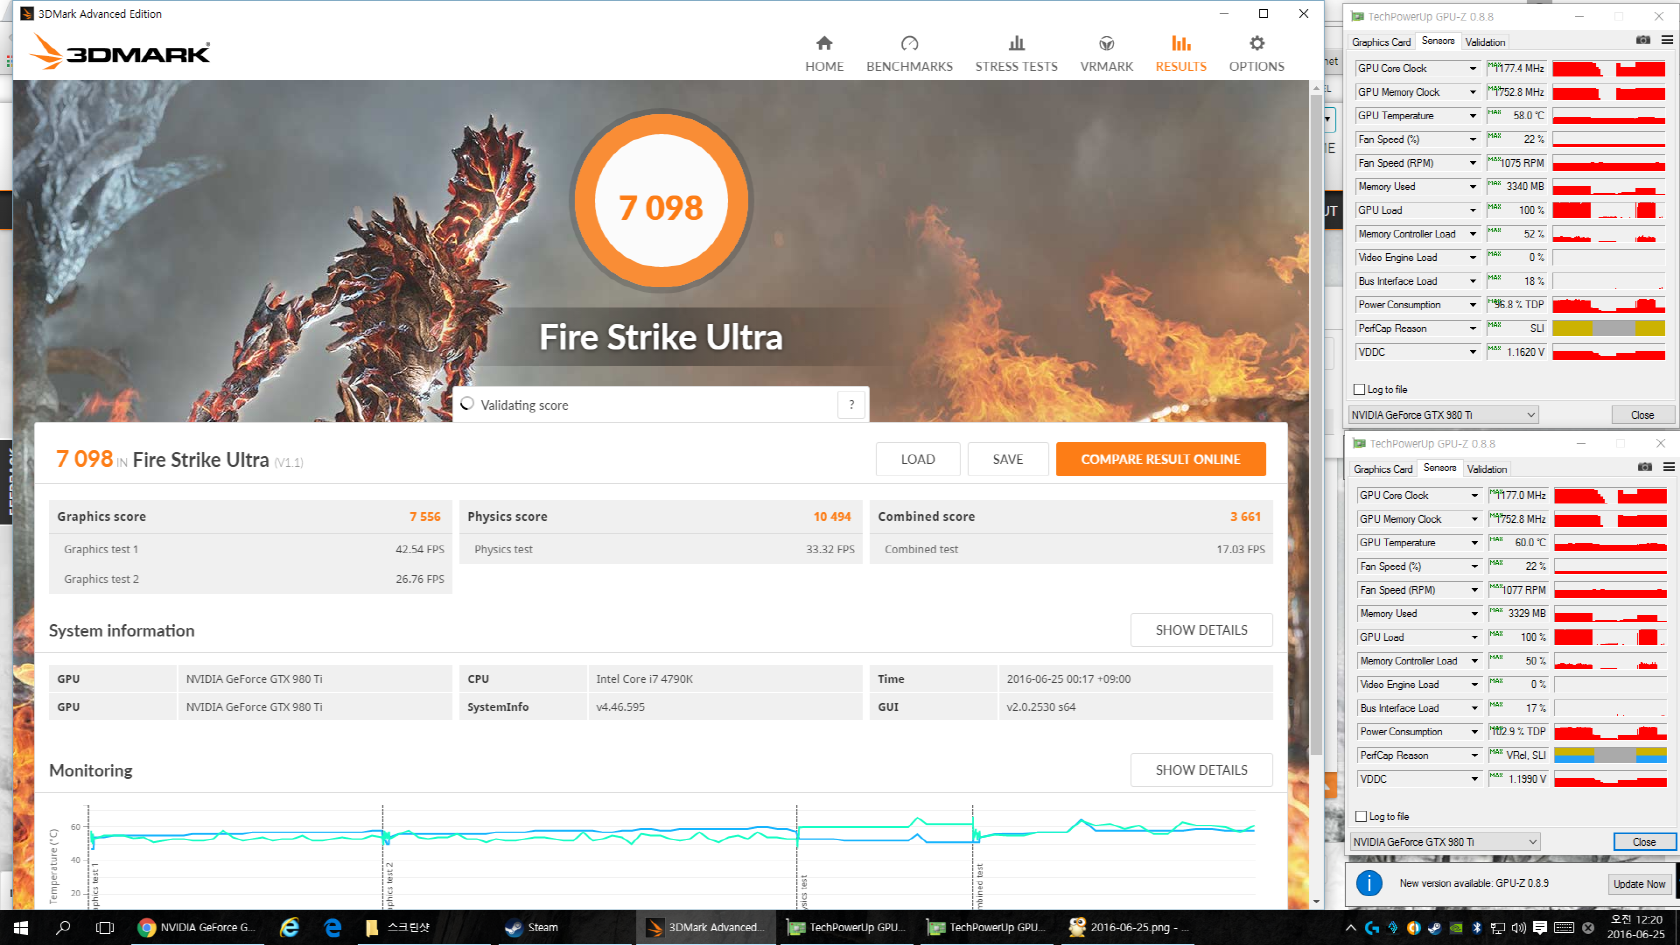Open the Action Center notifications icon
1680x945 pixels.
point(1540,928)
